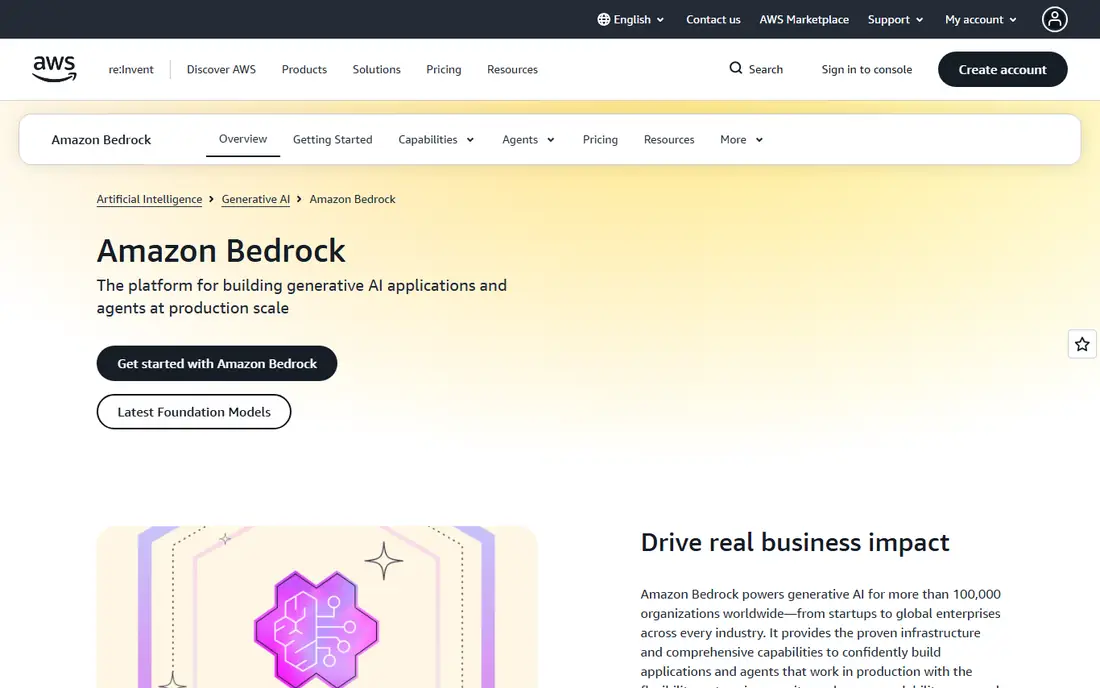Go to Resources tab in Bedrock nav
The height and width of the screenshot is (688, 1100).
pyautogui.click(x=669, y=140)
